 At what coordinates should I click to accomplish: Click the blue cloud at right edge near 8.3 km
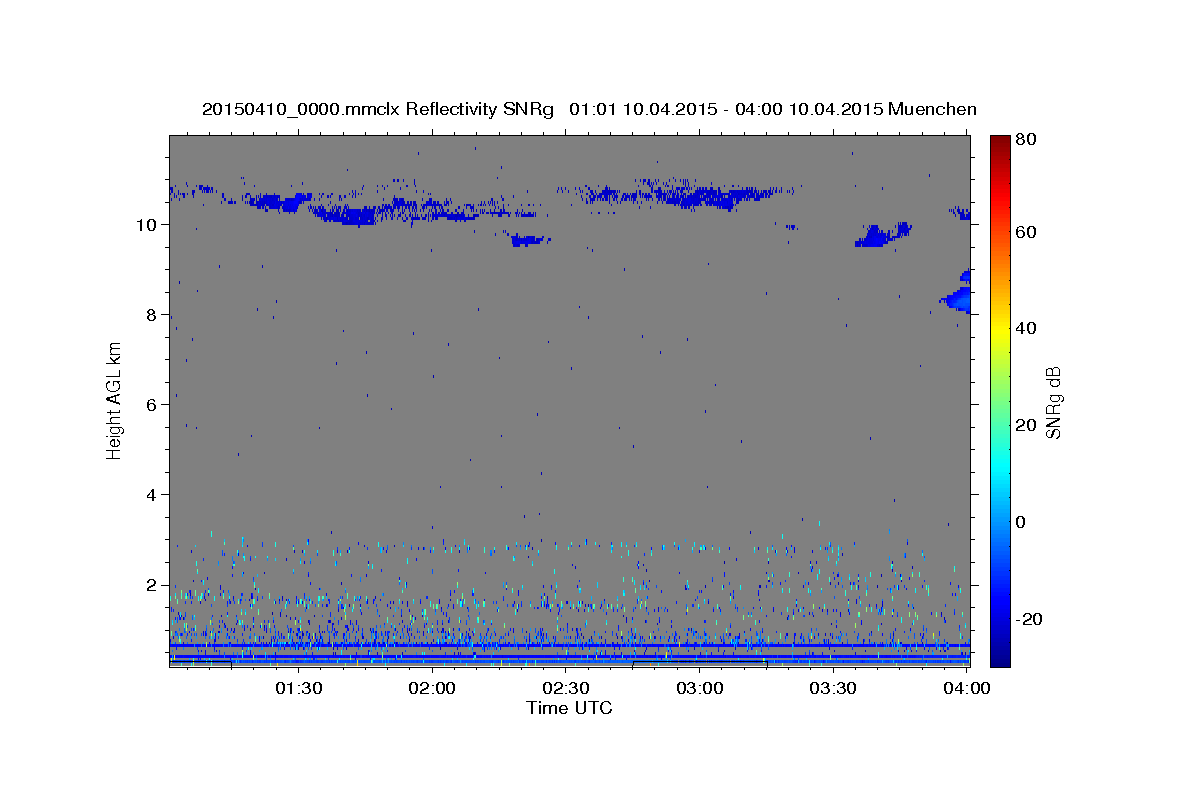click(957, 299)
